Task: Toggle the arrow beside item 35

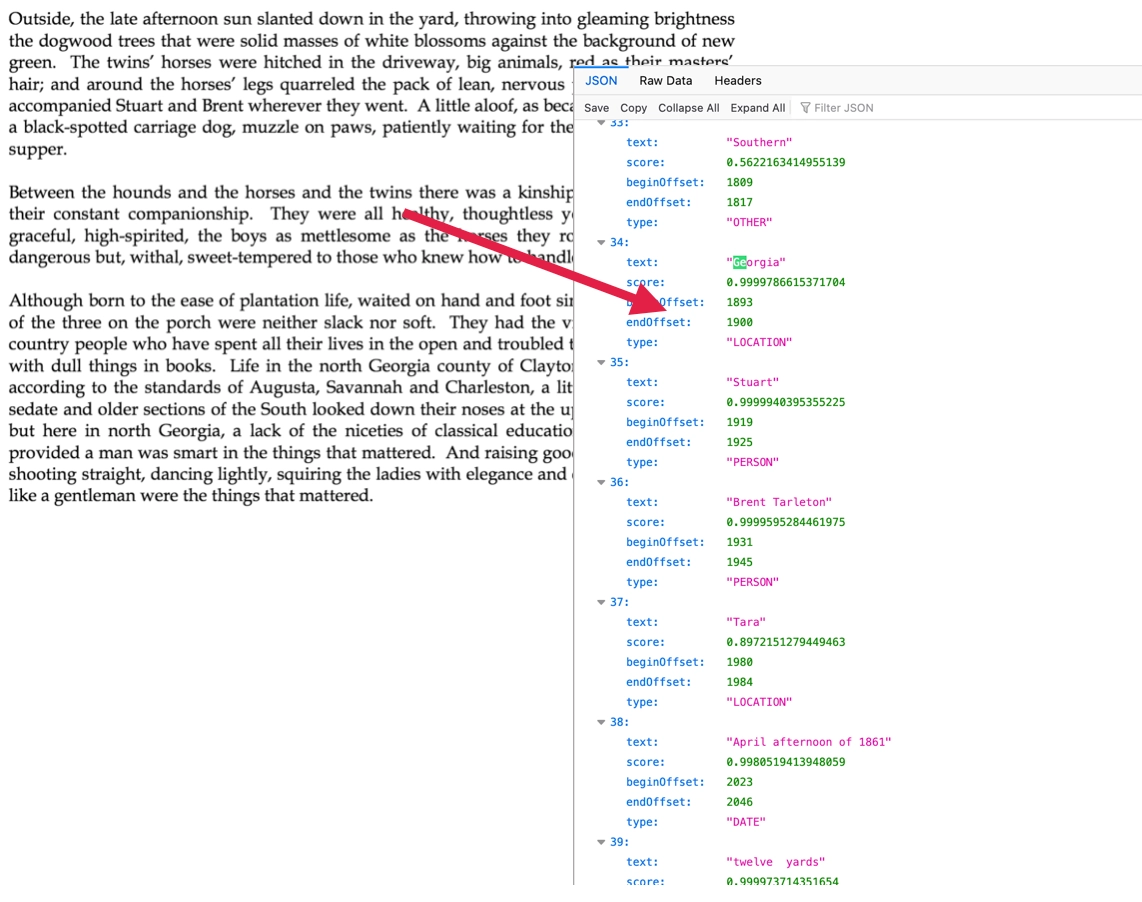Action: [601, 362]
